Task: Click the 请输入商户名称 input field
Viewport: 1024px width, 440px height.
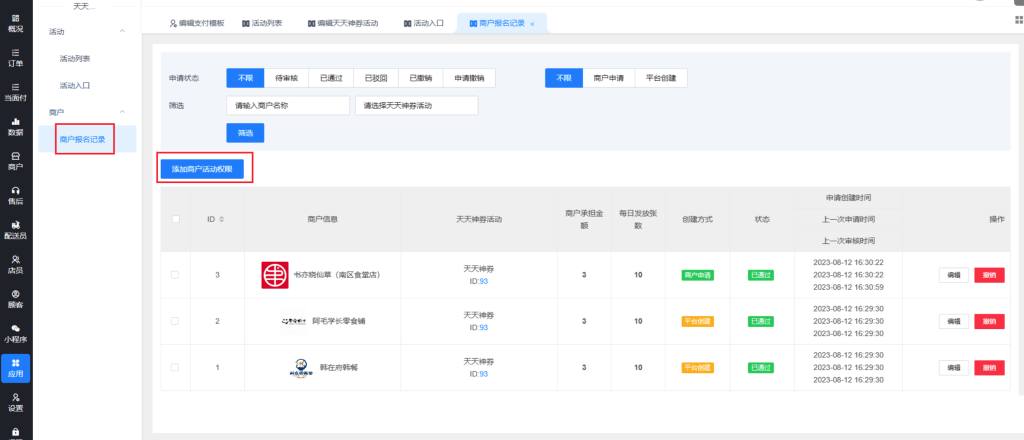Action: [287, 105]
